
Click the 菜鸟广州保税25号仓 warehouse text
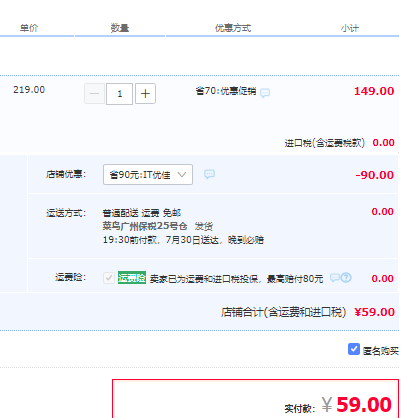click(x=145, y=226)
